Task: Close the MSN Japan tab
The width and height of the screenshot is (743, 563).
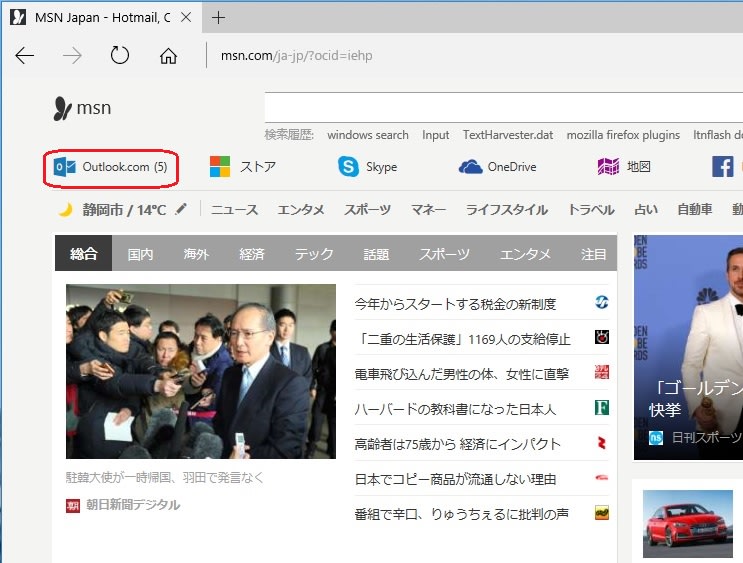Action: tap(186, 18)
